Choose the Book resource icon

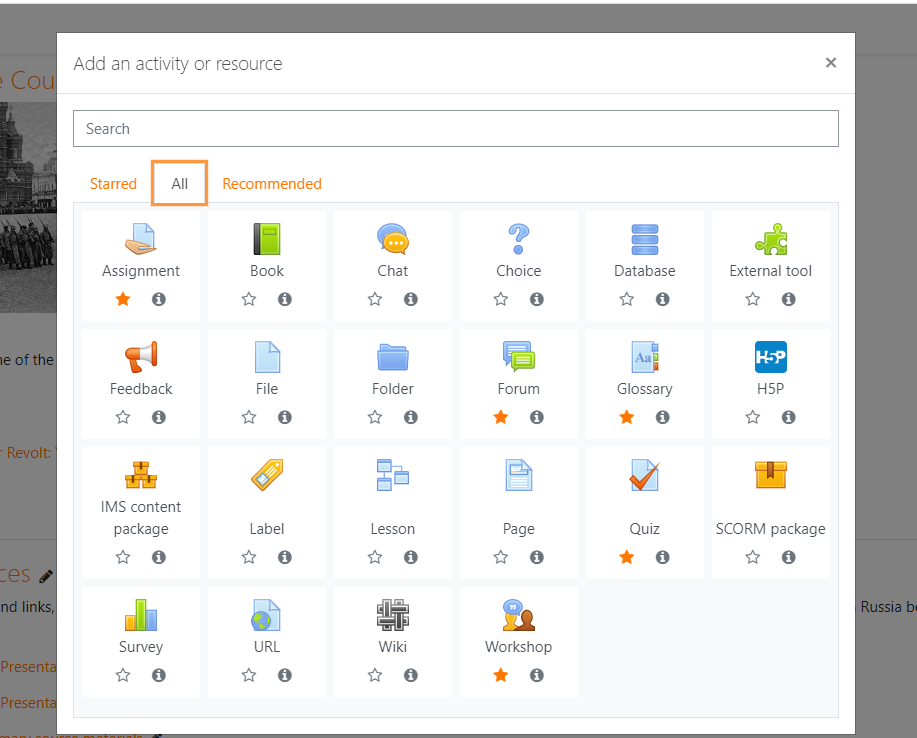coord(267,239)
